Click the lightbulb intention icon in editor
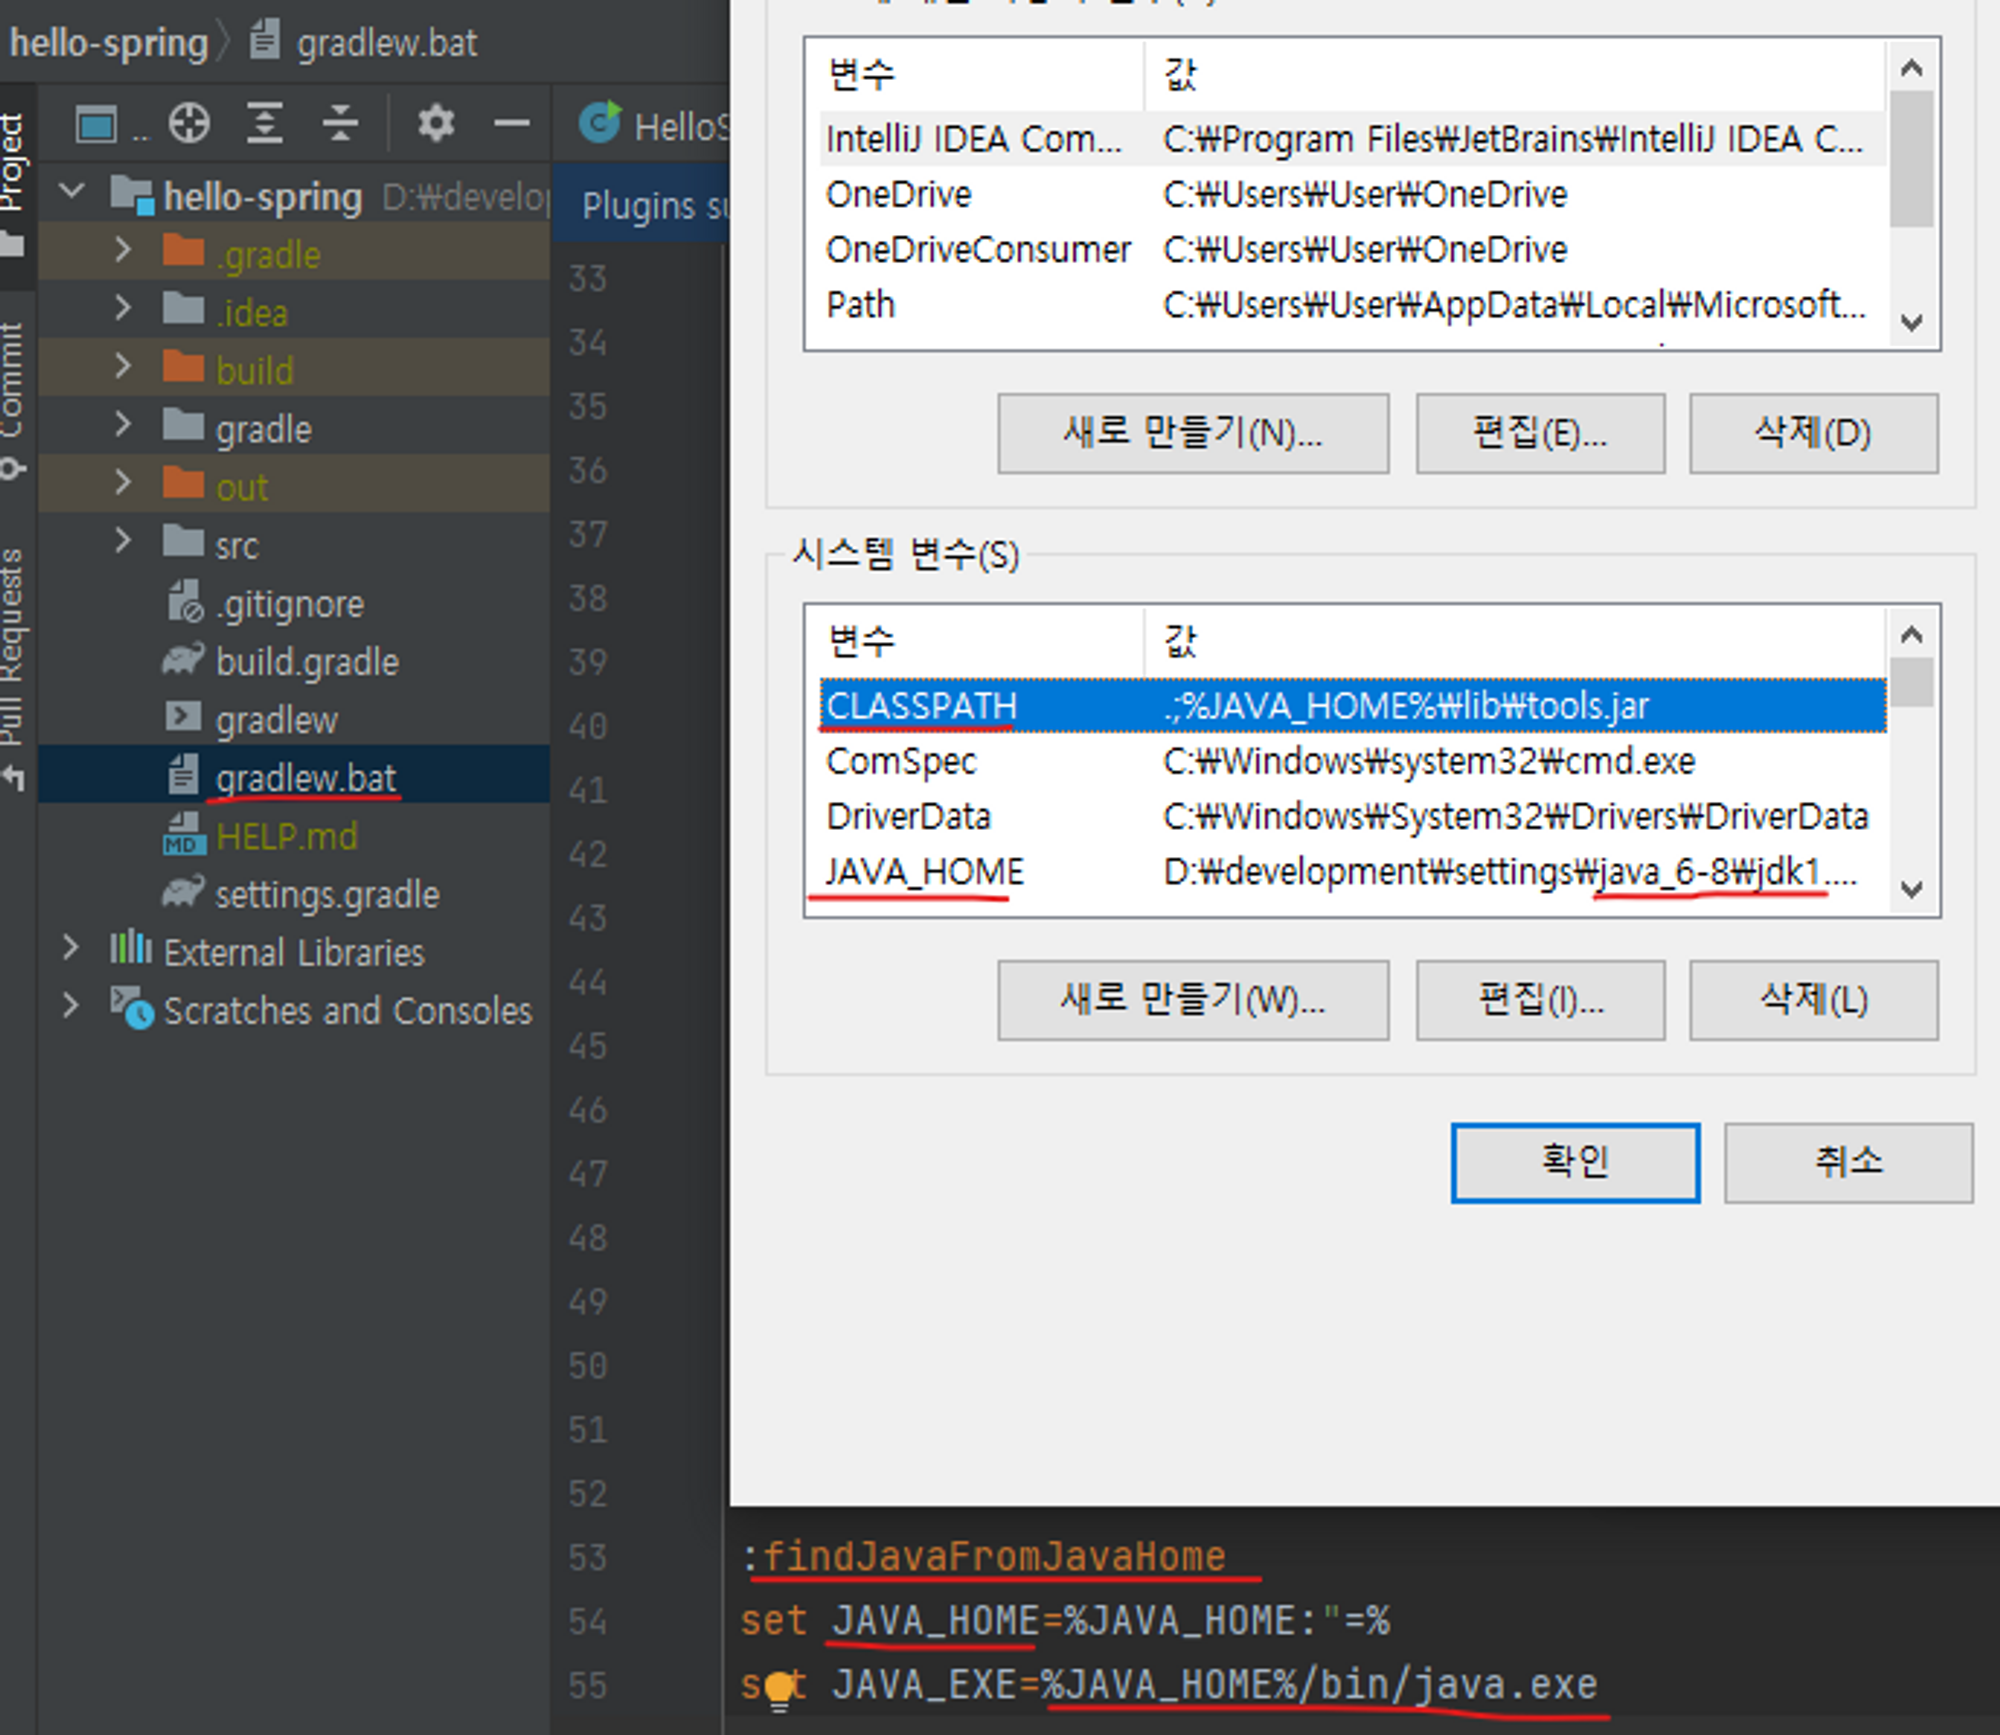Screen dimensions: 2000x1735 [x=780, y=1690]
